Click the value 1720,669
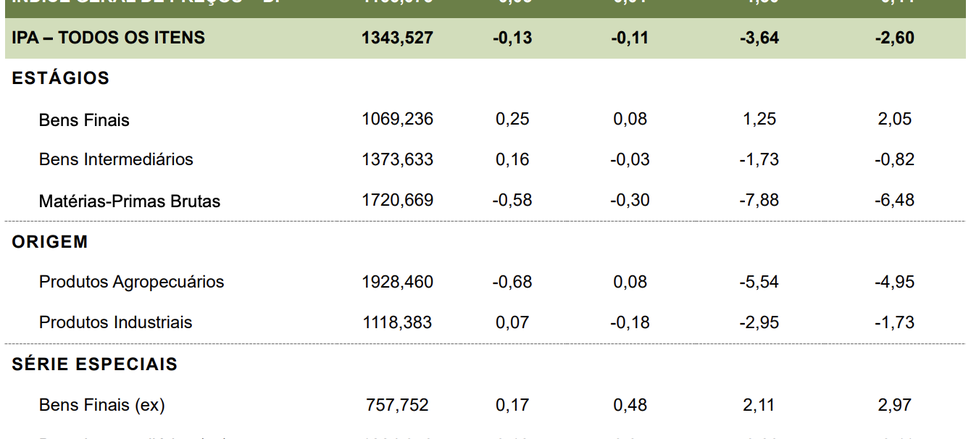The width and height of the screenshot is (971, 439). tap(397, 200)
